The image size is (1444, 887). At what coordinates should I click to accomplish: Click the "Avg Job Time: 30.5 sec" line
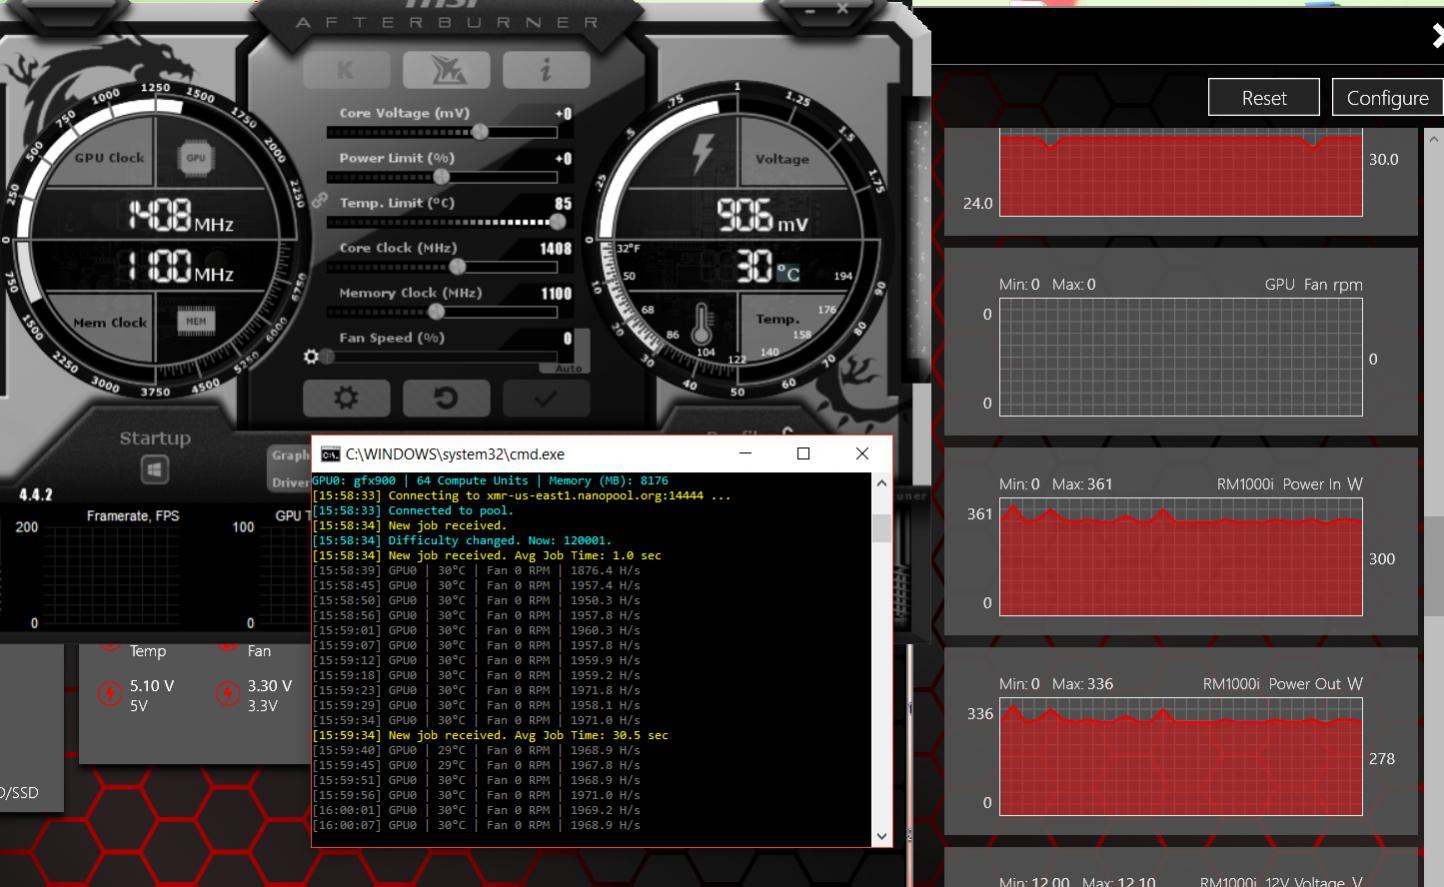(490, 736)
